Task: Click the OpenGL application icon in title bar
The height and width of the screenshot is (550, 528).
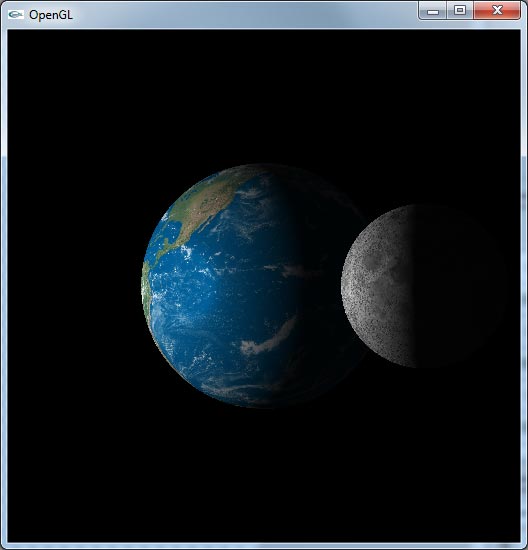Action: (16, 14)
